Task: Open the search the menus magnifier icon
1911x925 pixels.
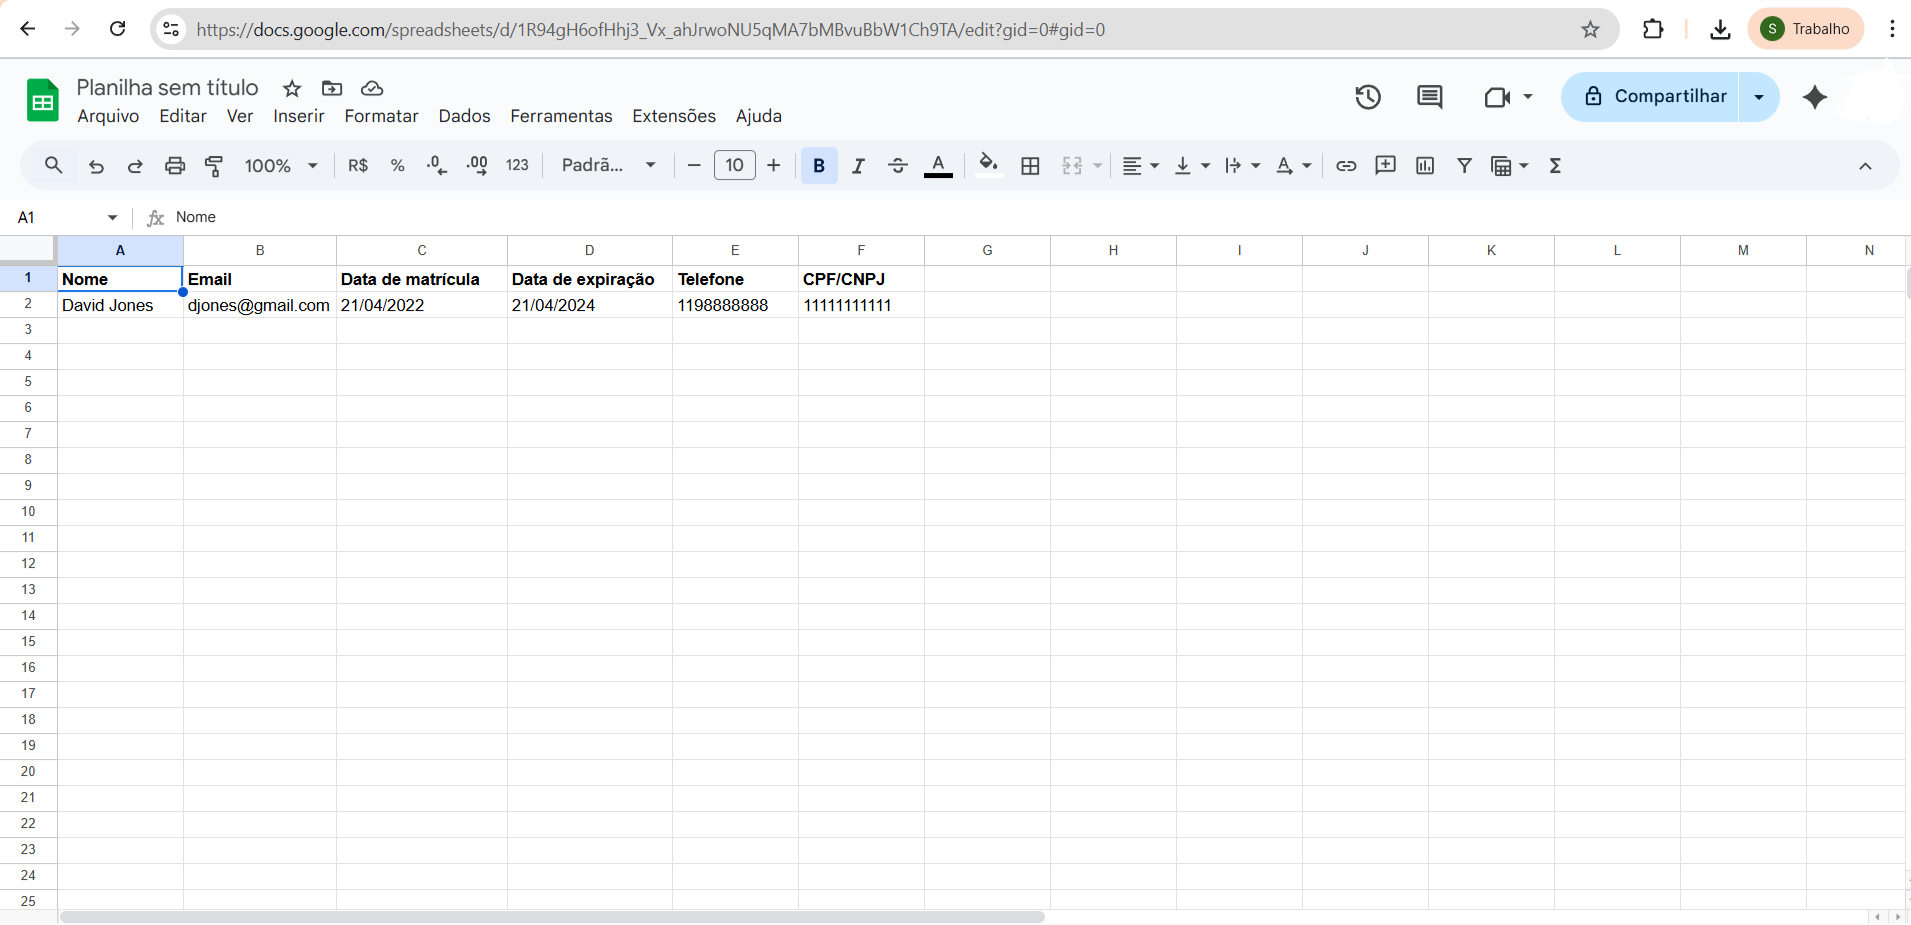Action: (x=54, y=165)
